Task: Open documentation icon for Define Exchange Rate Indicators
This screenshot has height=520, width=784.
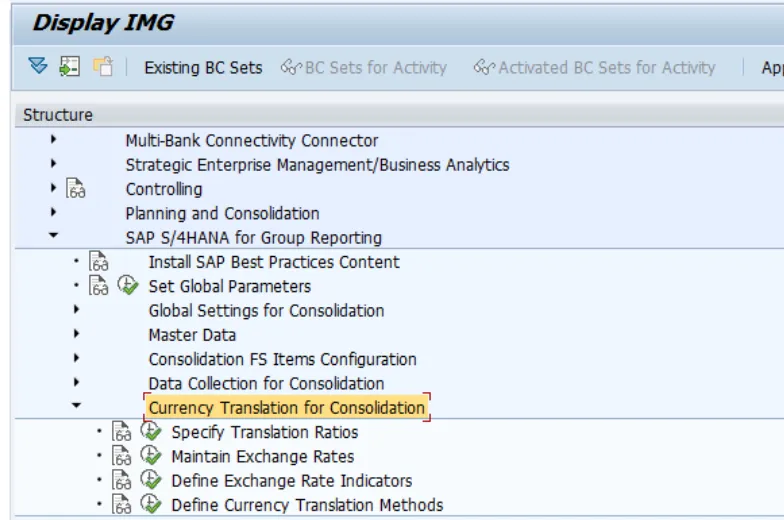Action: (x=122, y=480)
